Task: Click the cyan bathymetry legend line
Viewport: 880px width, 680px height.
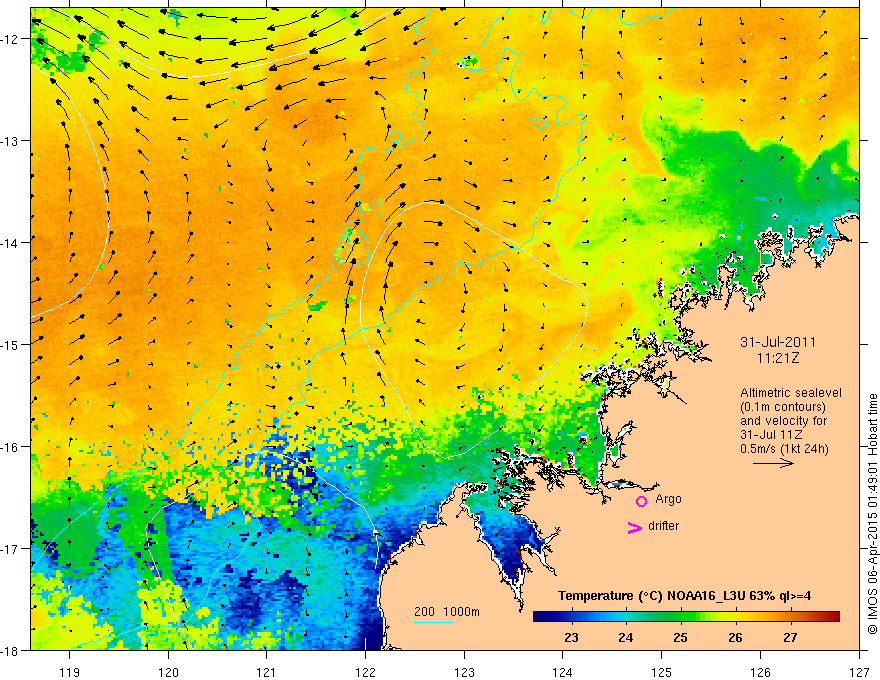Action: [434, 622]
